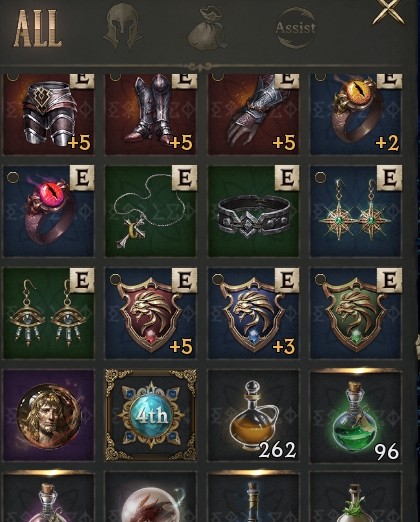420x522 pixels.
Task: Select the blue lion crest +3
Action: pos(253,313)
